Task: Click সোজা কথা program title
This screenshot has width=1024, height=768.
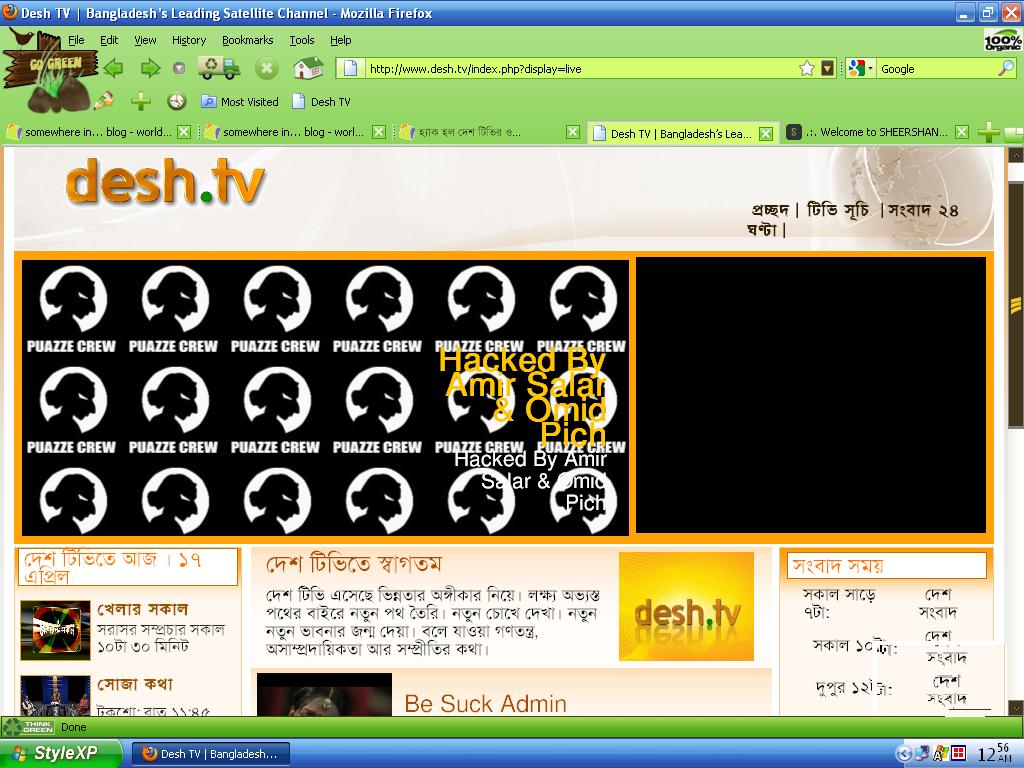Action: tap(135, 684)
